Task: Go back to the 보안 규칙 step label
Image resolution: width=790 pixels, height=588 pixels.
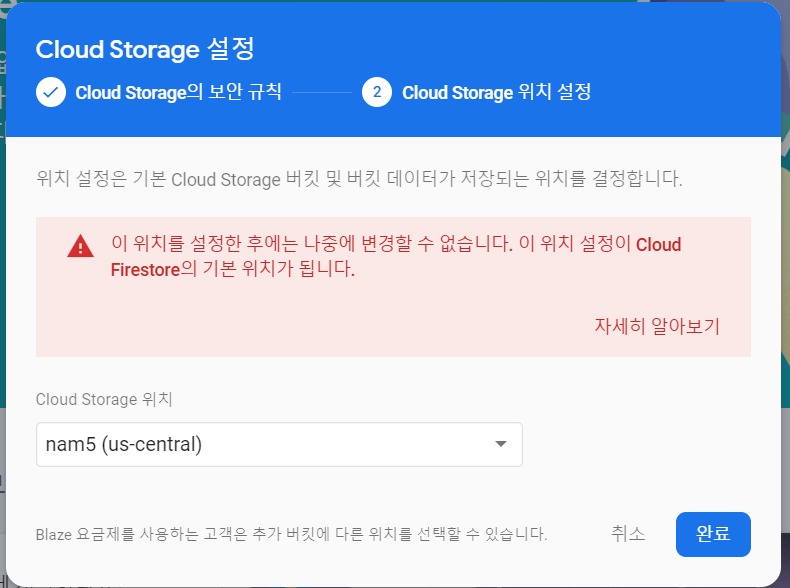Action: coord(178,93)
